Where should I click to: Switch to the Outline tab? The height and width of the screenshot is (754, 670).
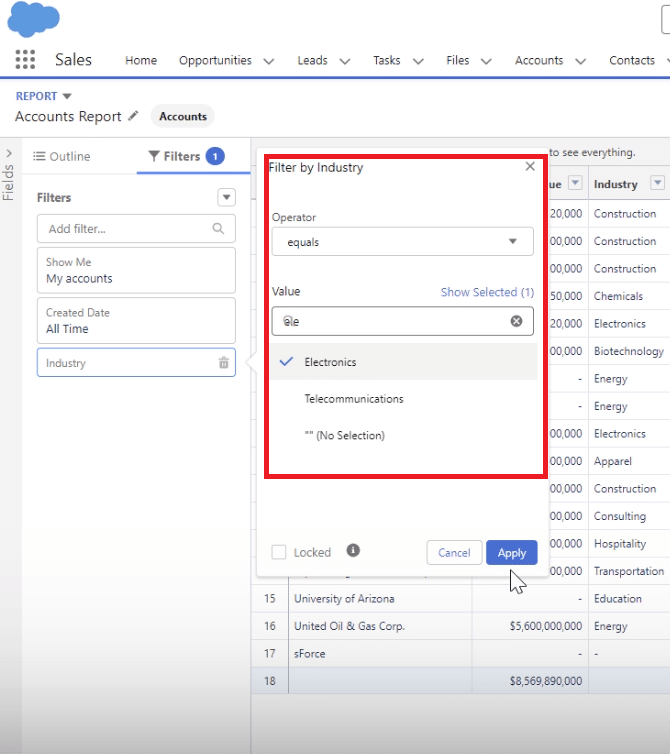click(x=62, y=156)
